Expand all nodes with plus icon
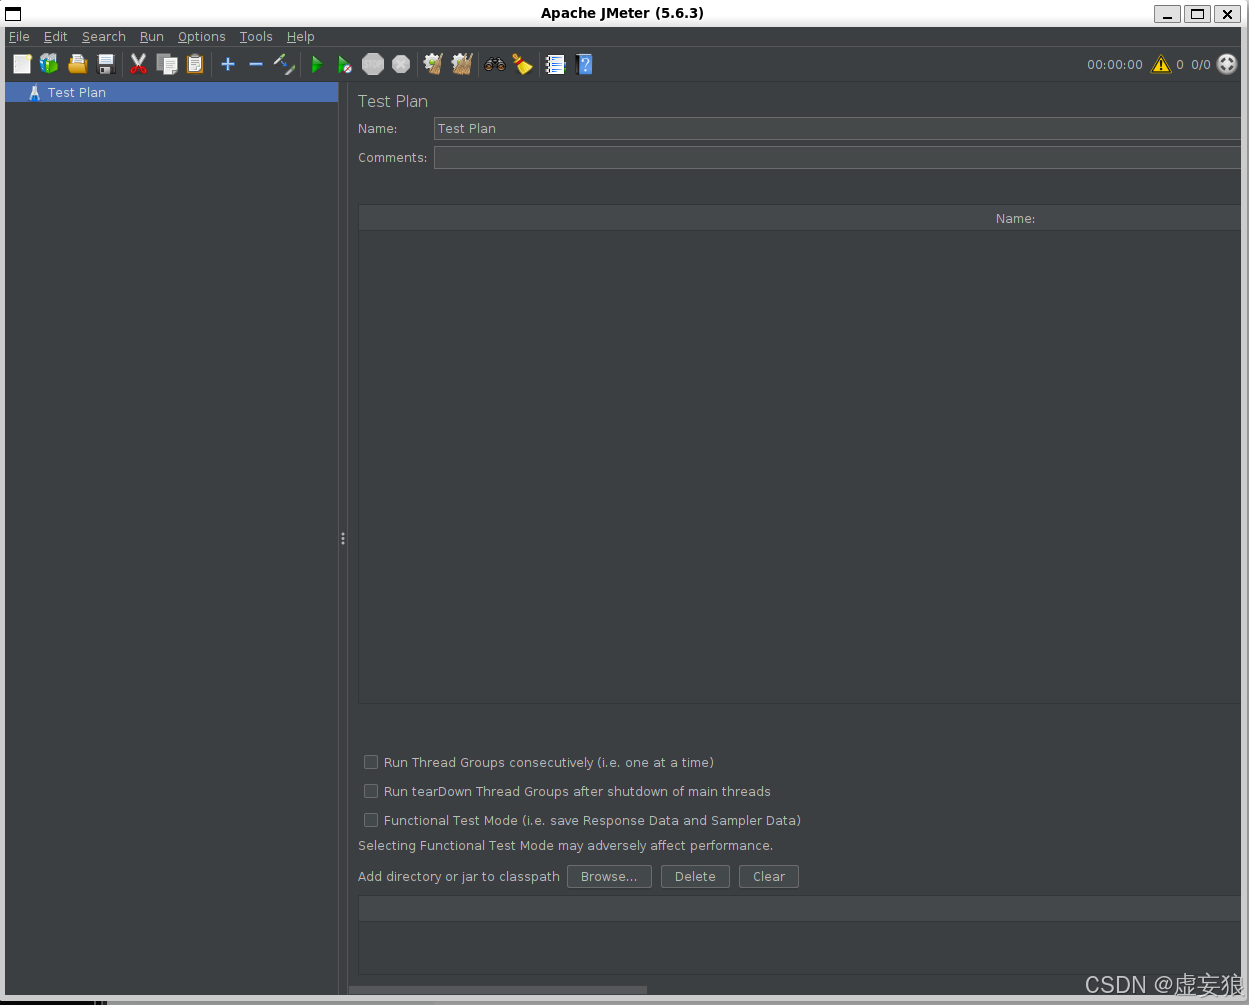The image size is (1249, 1005). tap(228, 64)
